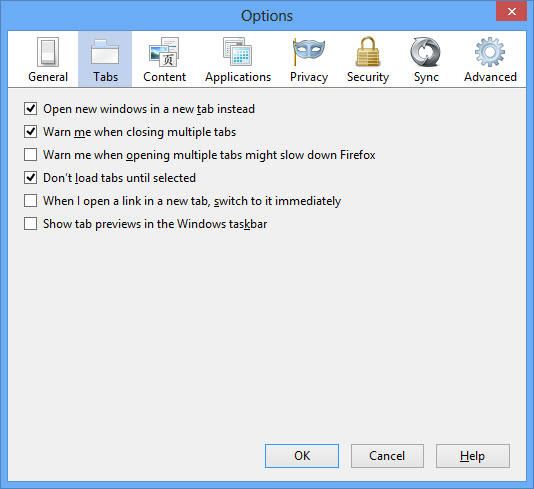Enable switching to new tab immediately

pyautogui.click(x=31, y=201)
